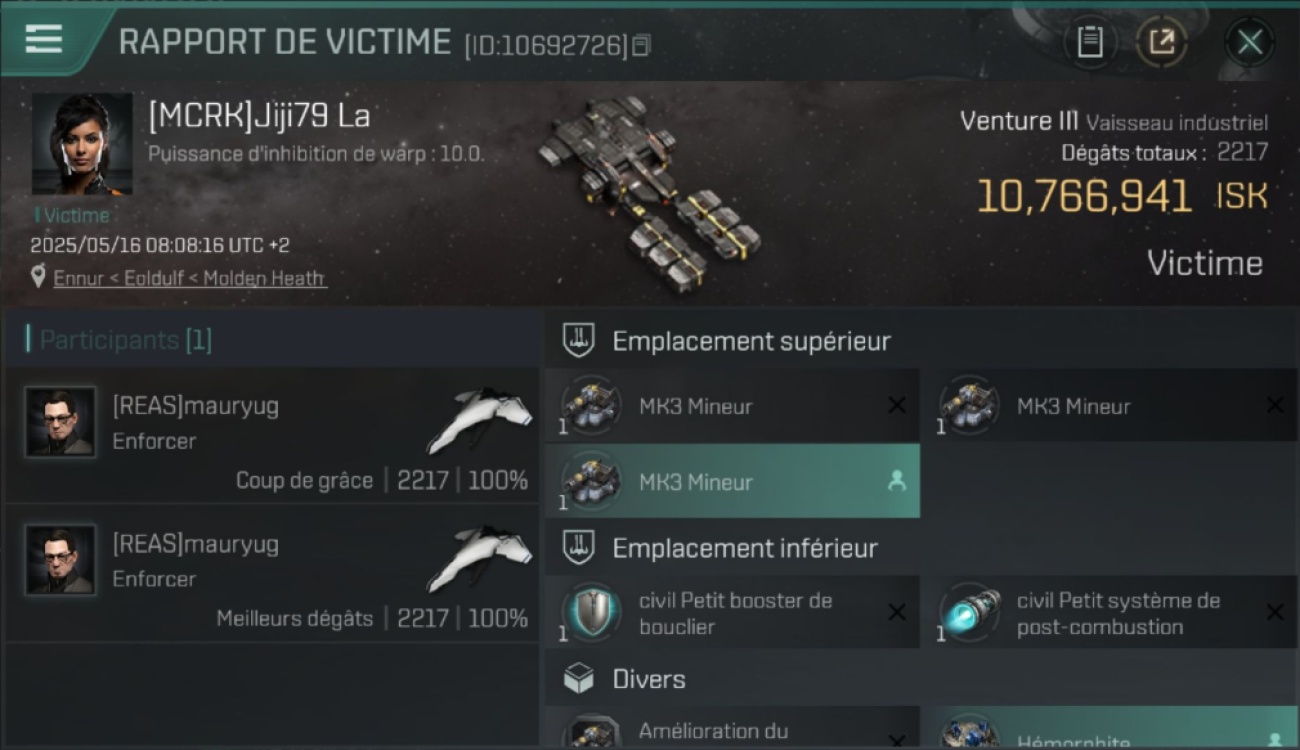
Task: Select the Participants [1] tab
Action: point(126,340)
